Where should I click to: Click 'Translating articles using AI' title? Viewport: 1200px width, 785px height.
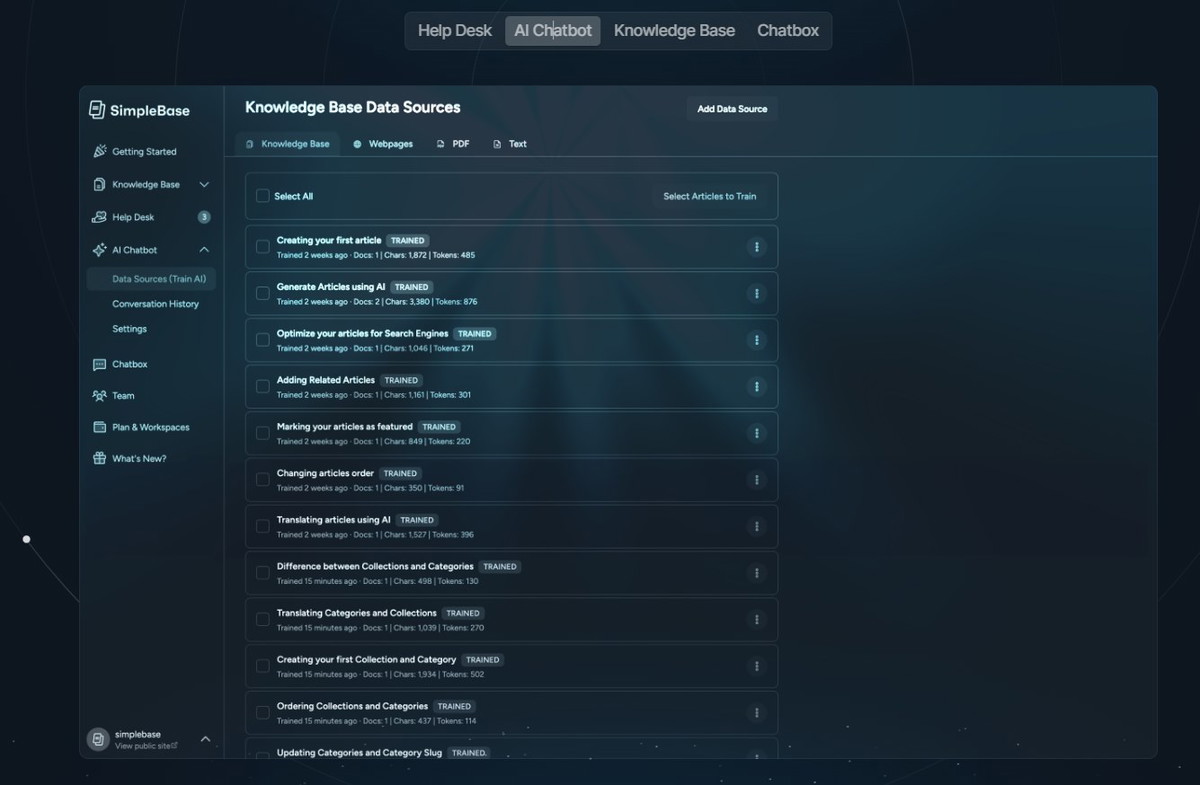[x=334, y=520]
